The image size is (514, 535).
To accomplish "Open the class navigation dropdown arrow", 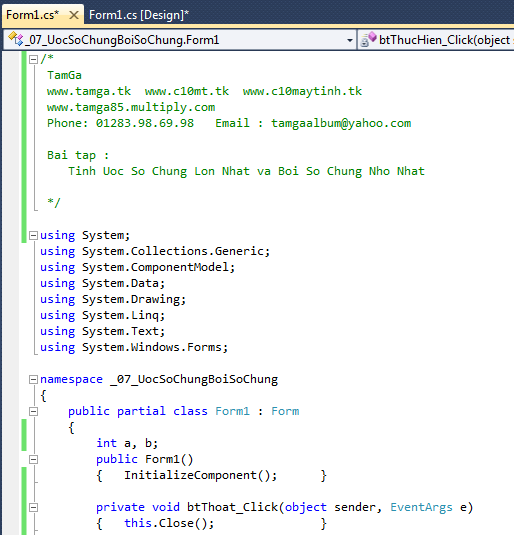I will 349,40.
